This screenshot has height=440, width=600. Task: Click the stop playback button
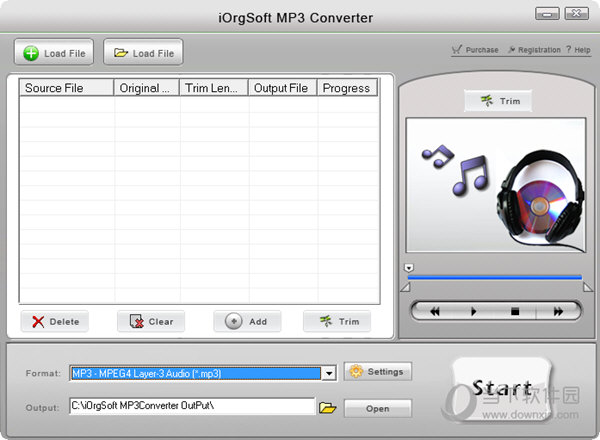pos(515,311)
